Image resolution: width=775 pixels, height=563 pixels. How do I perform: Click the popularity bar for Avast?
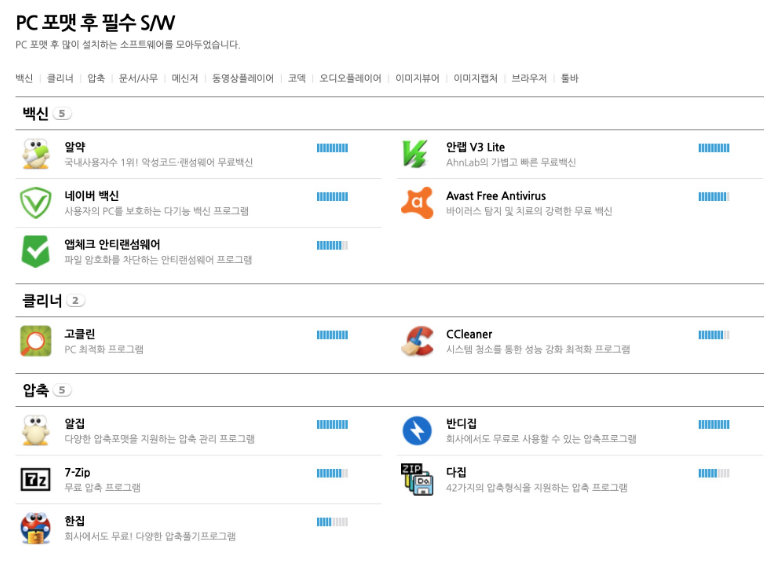714,197
